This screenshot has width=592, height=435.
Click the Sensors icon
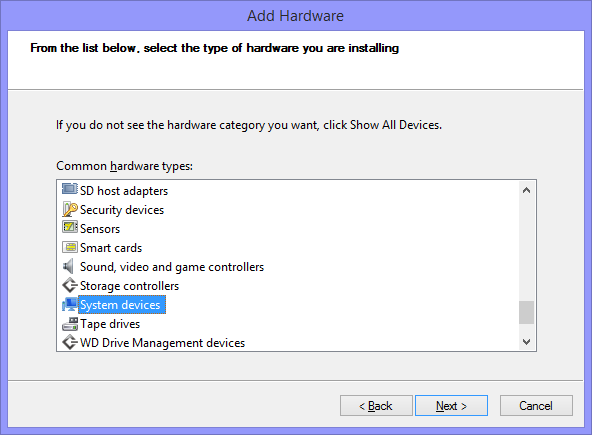click(x=69, y=227)
